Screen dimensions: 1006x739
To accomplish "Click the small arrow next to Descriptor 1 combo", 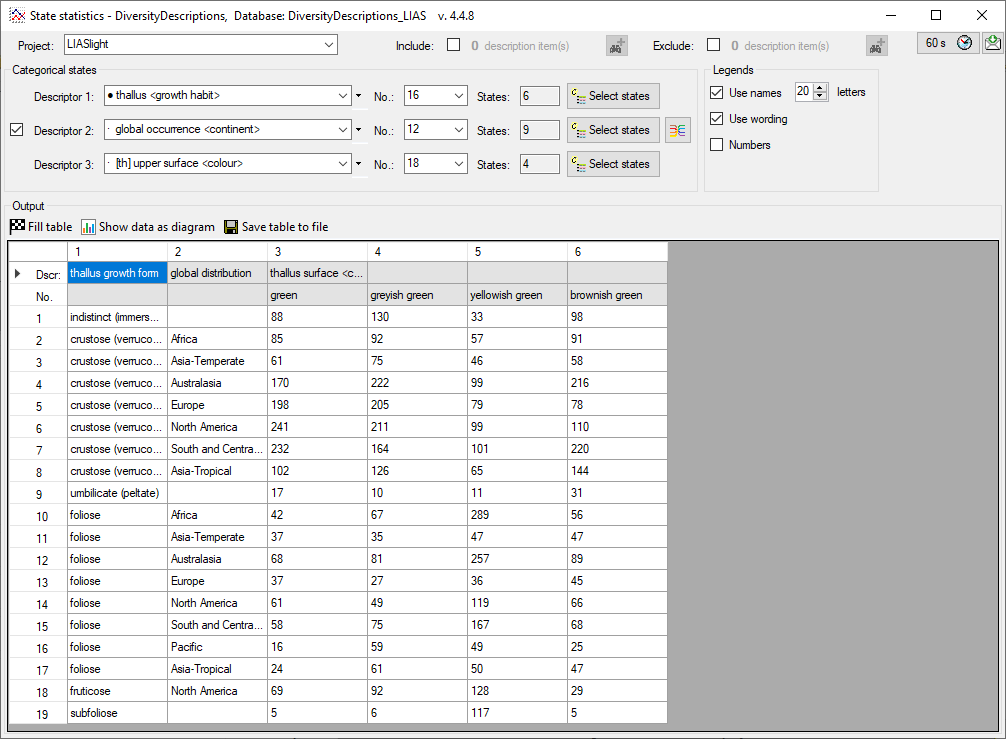I will 359,96.
